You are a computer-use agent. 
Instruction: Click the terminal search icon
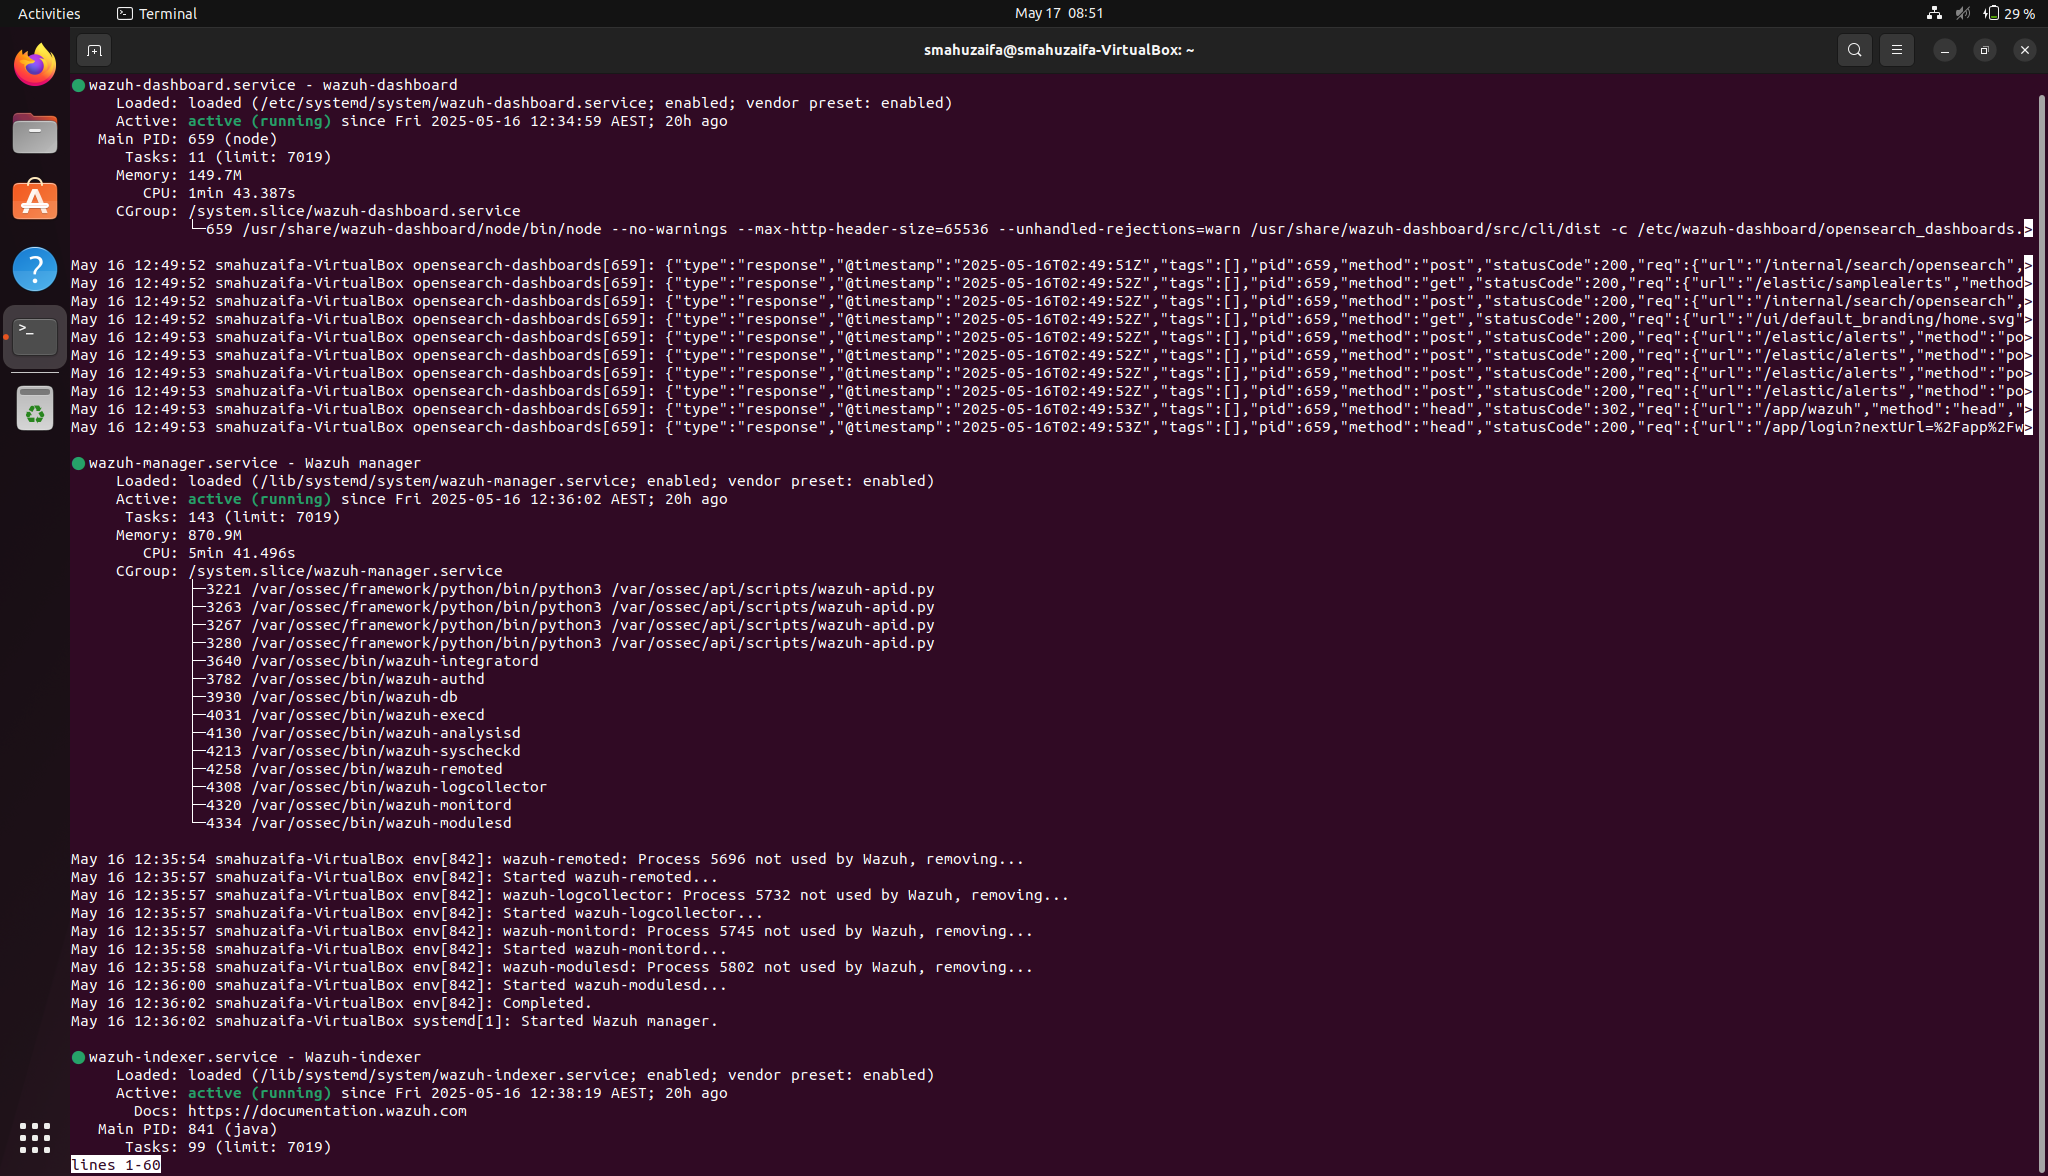pos(1855,50)
